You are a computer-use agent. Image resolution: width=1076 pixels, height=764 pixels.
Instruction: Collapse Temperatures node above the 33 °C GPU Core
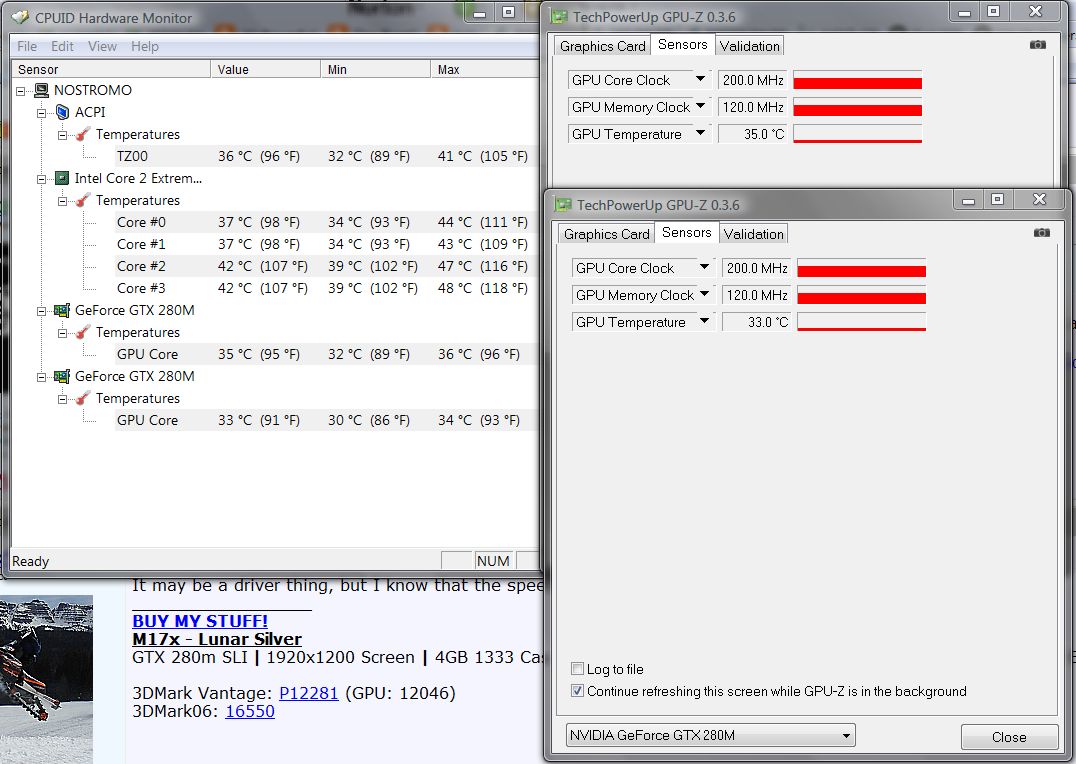[x=62, y=399]
